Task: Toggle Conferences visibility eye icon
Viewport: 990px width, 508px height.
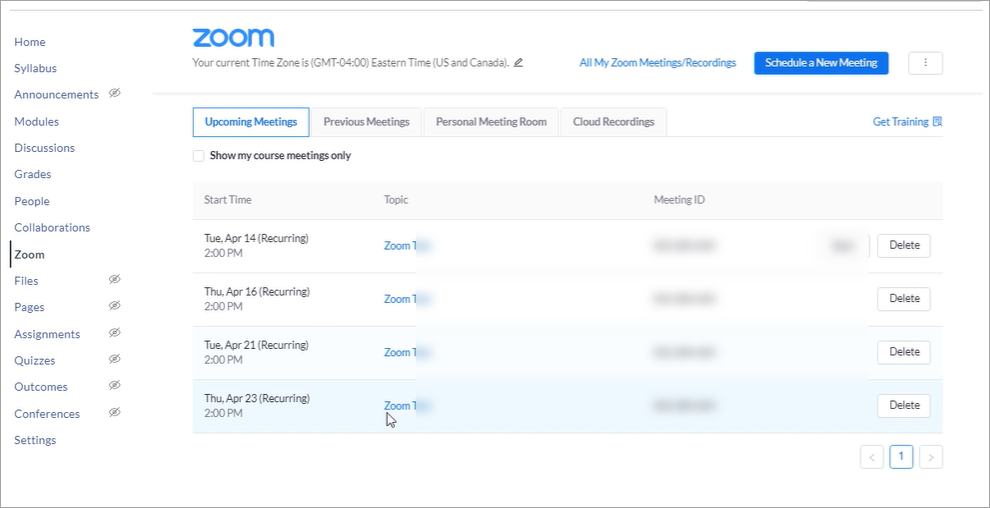Action: pyautogui.click(x=114, y=413)
